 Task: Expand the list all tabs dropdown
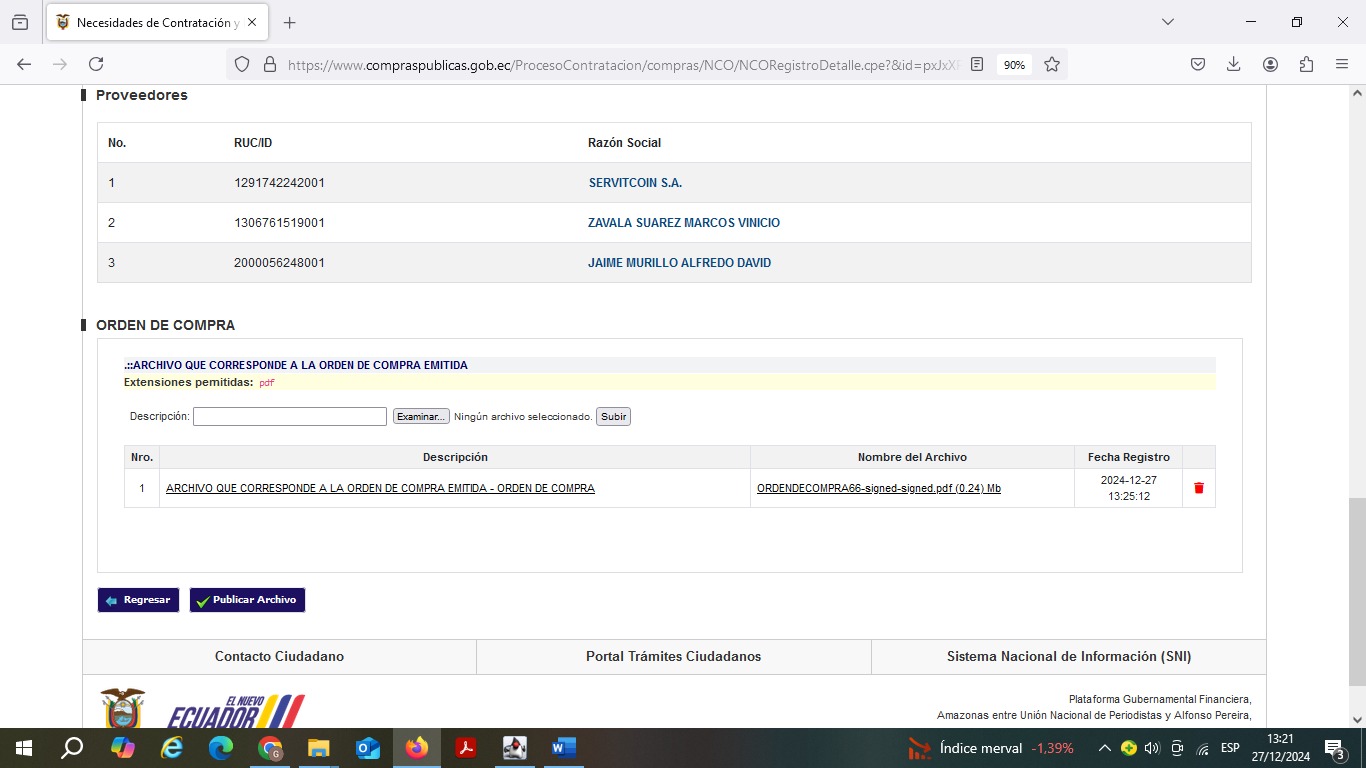(1167, 22)
